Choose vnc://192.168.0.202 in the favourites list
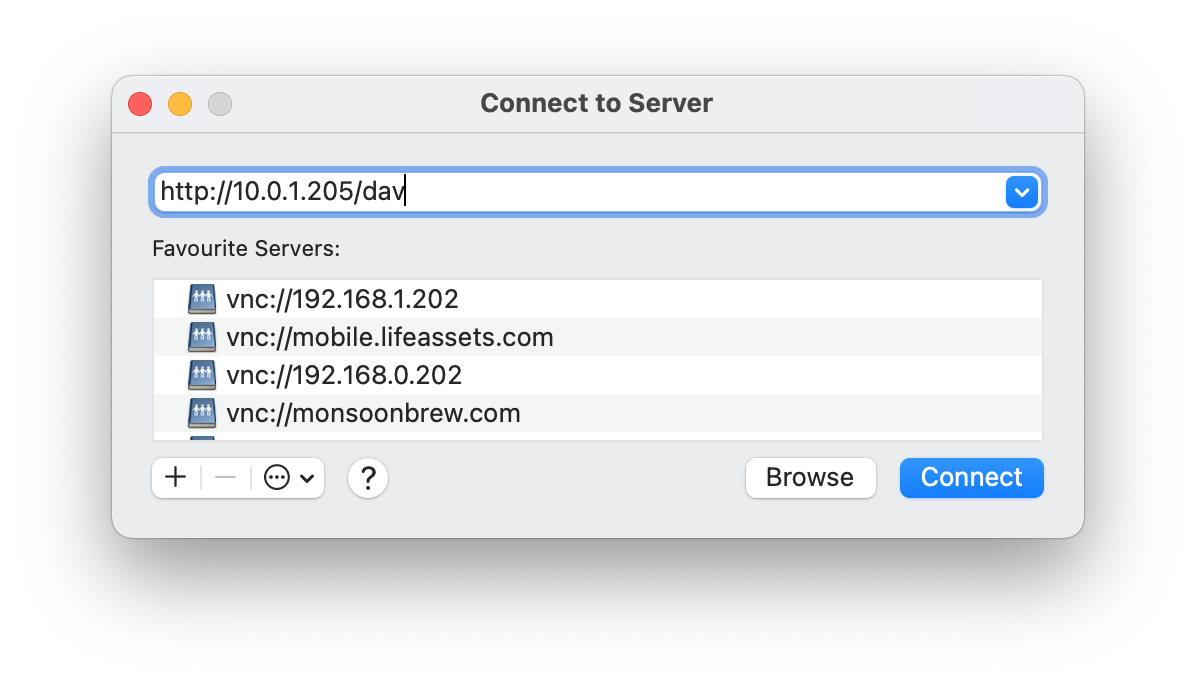 [344, 375]
